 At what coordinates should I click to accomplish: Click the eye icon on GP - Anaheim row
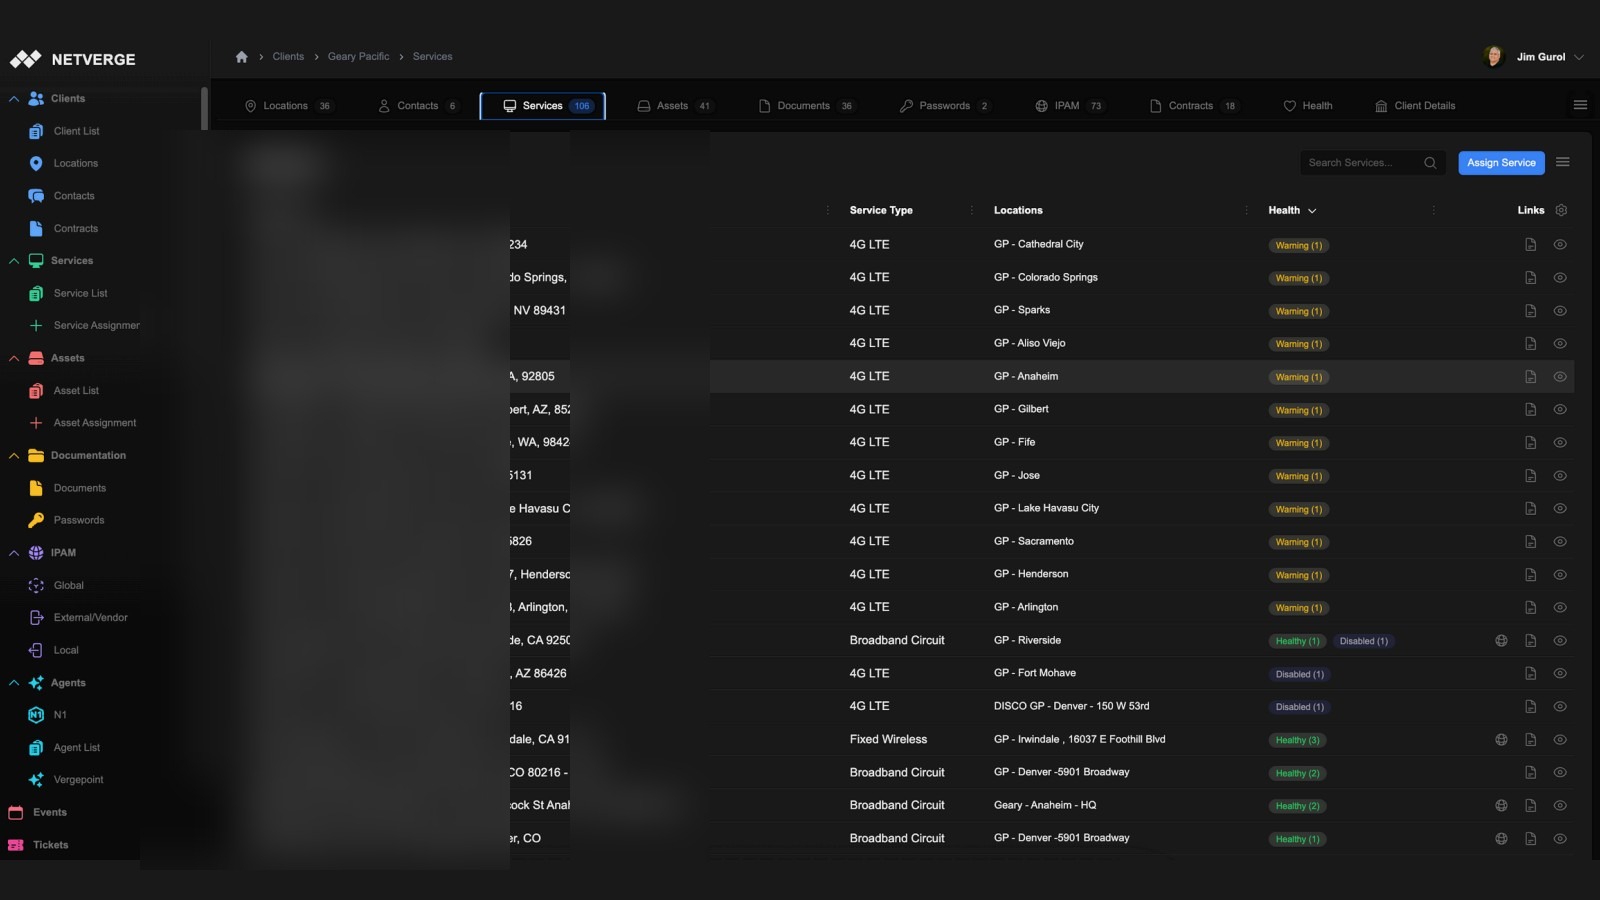click(x=1560, y=377)
